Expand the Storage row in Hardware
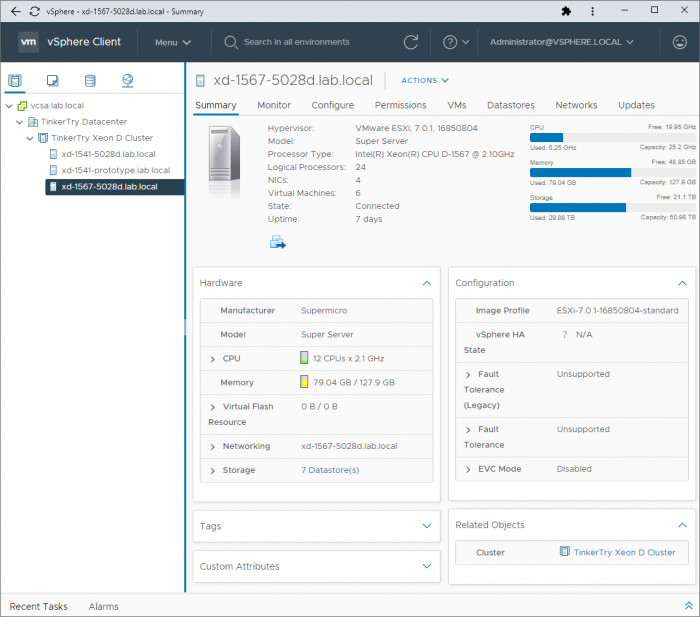This screenshot has height=617, width=700. pos(212,471)
